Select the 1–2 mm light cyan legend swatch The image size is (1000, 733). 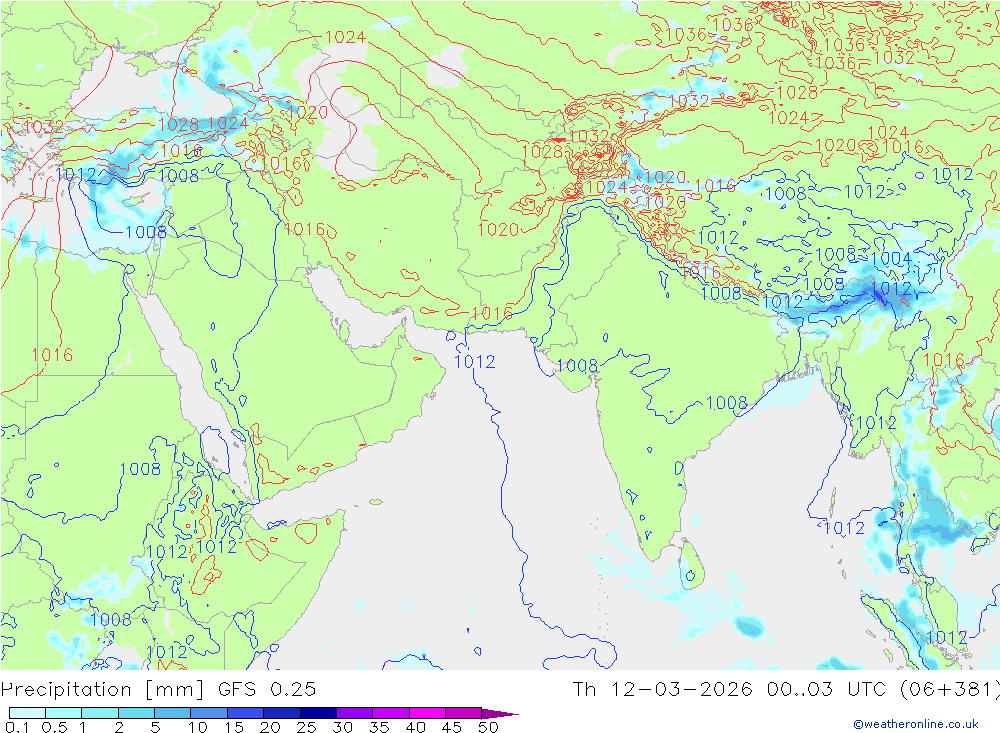pos(99,713)
